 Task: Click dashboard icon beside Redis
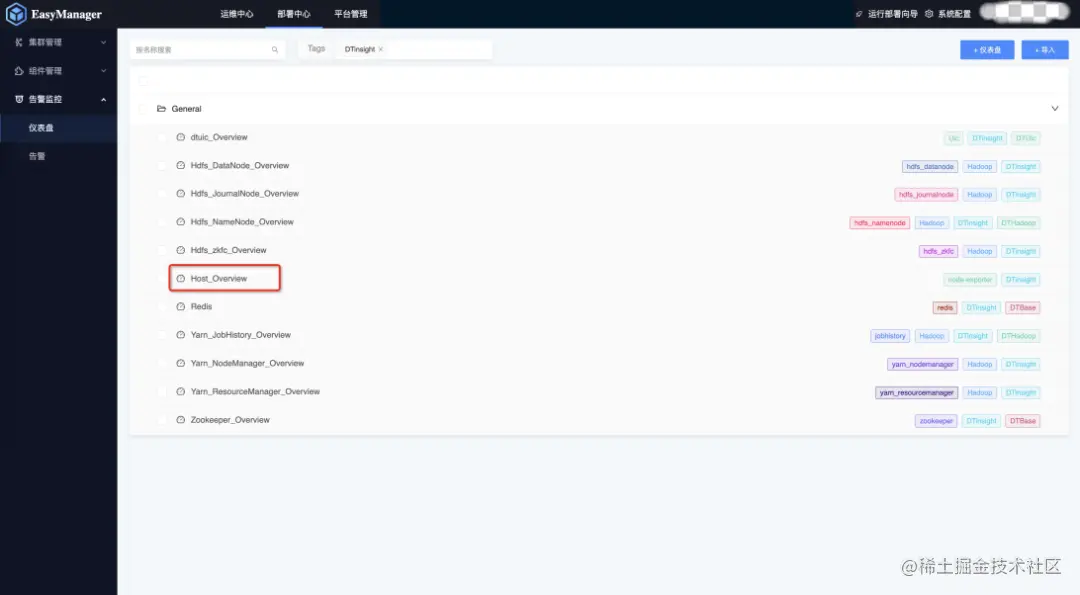click(x=180, y=306)
